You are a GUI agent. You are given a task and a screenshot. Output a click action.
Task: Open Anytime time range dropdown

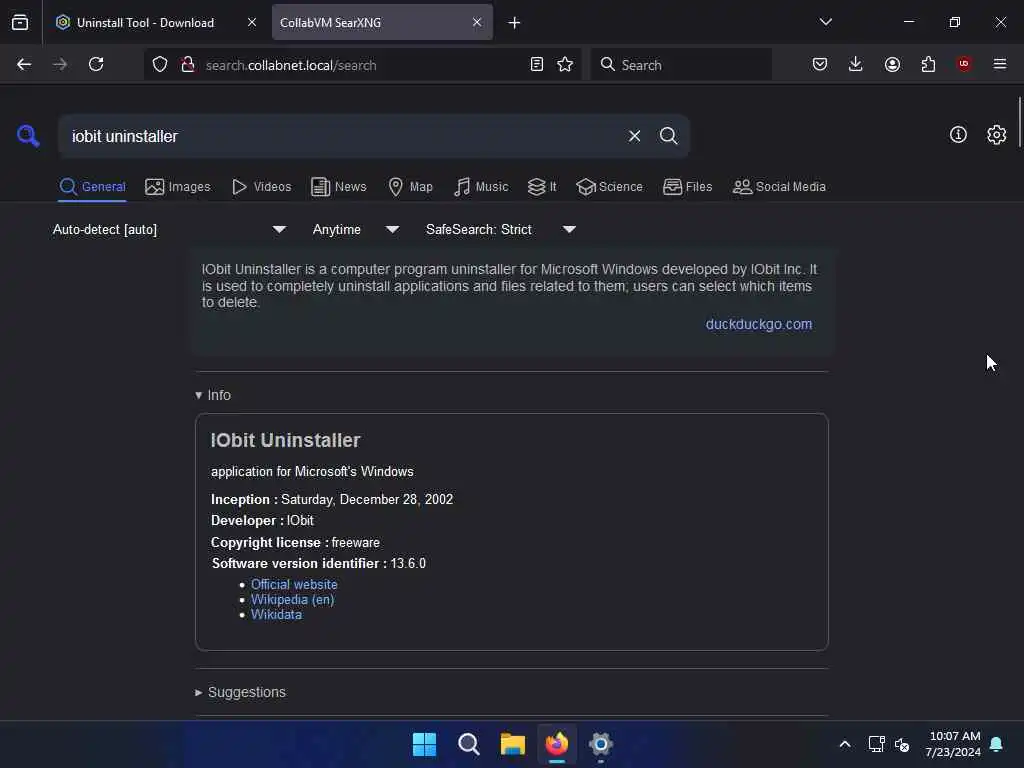355,229
